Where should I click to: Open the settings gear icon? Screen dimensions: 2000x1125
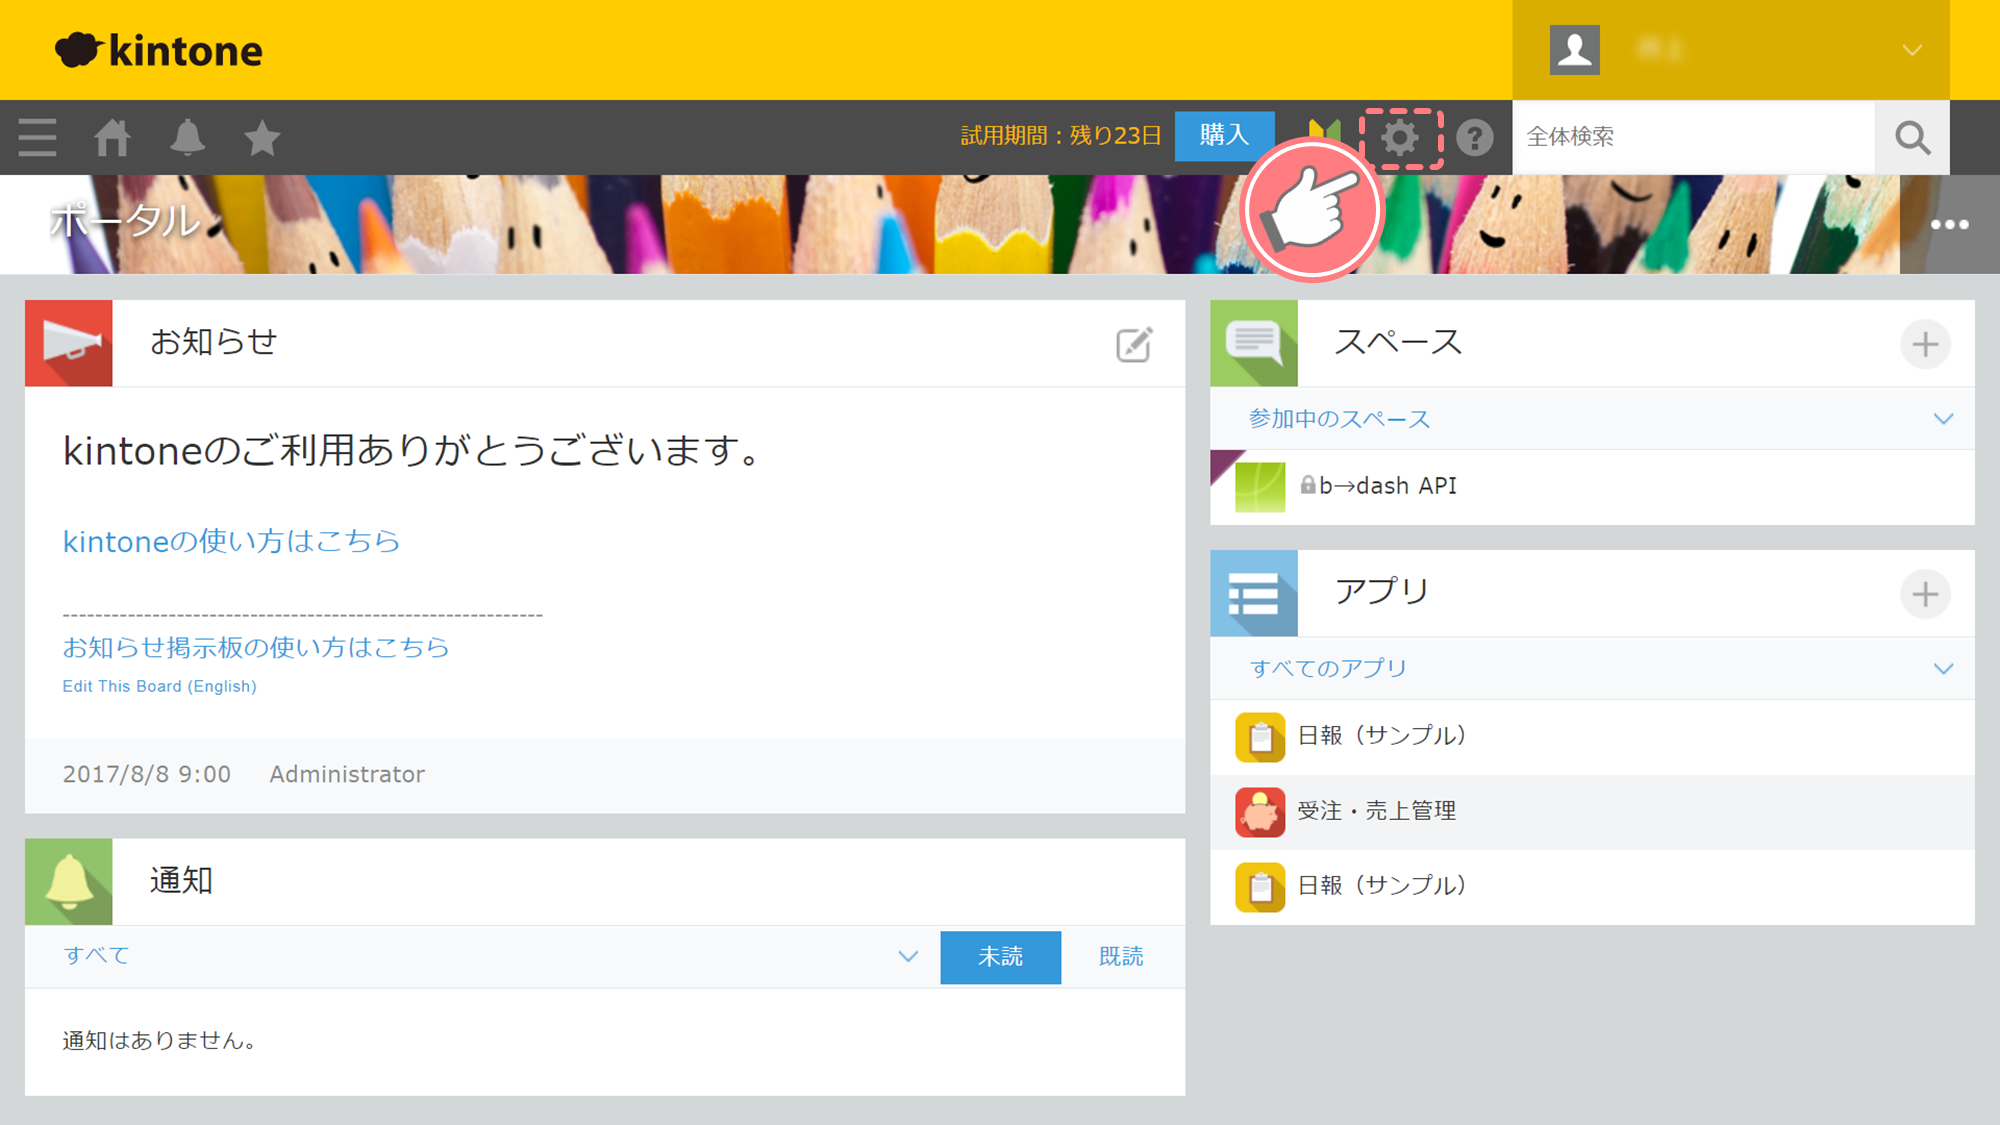(x=1400, y=137)
